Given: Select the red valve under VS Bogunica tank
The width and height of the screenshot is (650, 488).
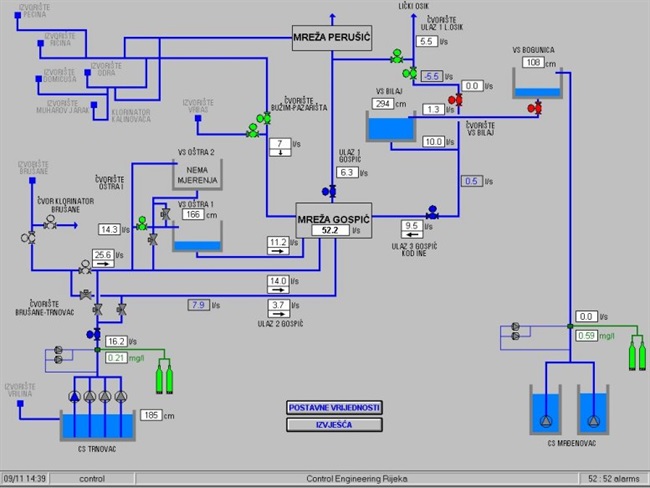Looking at the screenshot, I should coord(534,108).
